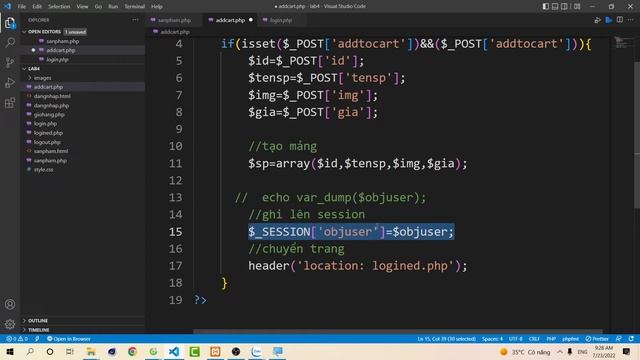Select login.php in Open Editors list
The image size is (640, 360).
pyautogui.click(x=57, y=59)
